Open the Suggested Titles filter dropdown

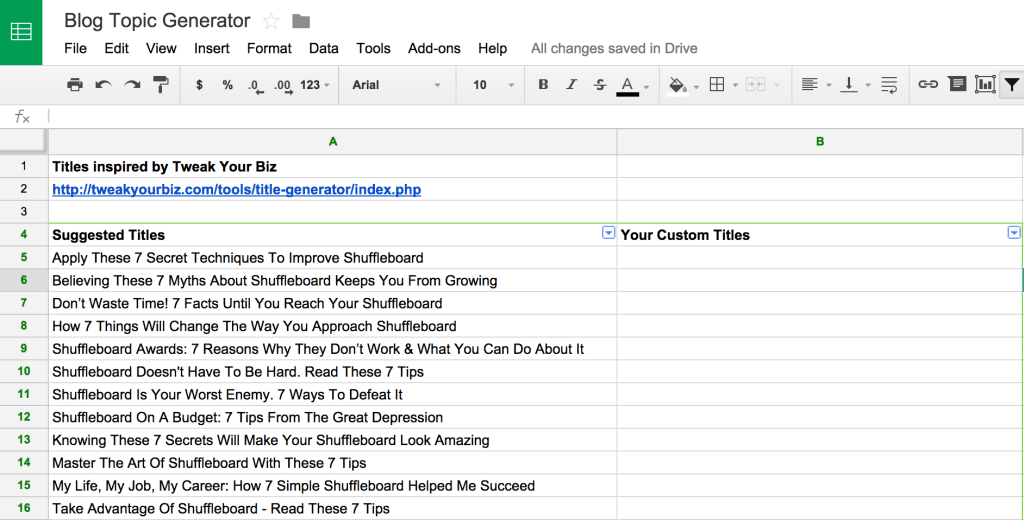(608, 233)
